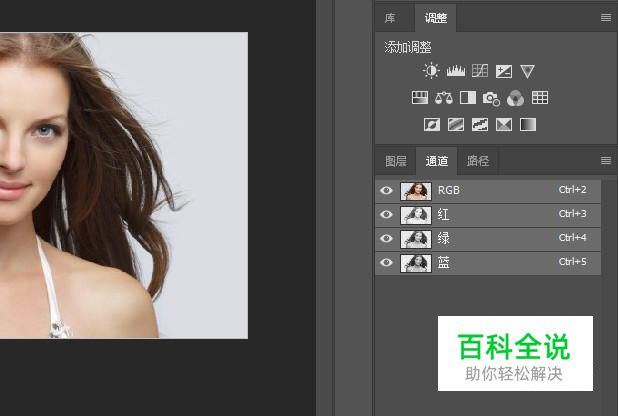Screen dimensions: 618x416
Task: Add Hue/Saturation adjustment
Action: pyautogui.click(x=420, y=98)
